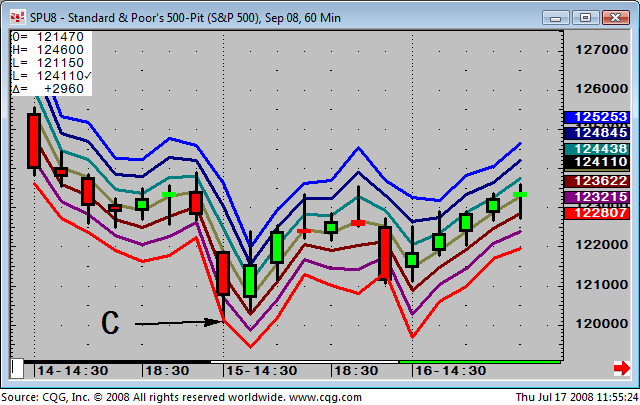Click the blue 125253 price label
The height and width of the screenshot is (405, 640).
click(596, 117)
